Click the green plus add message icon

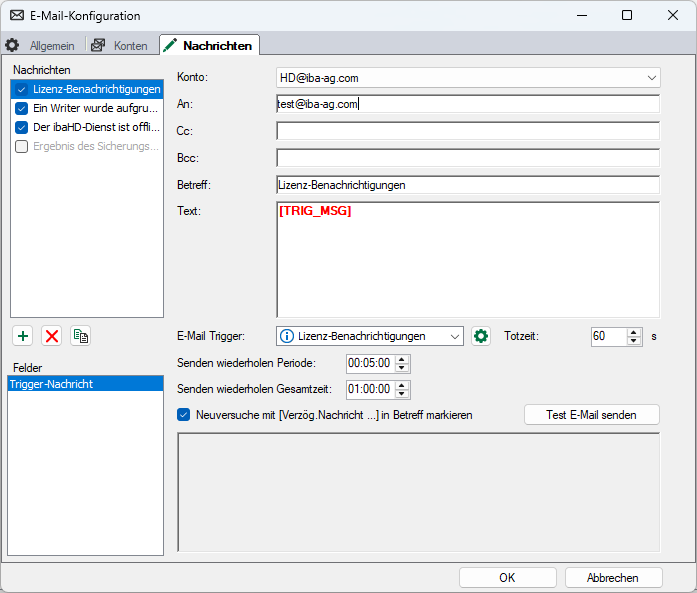click(23, 336)
